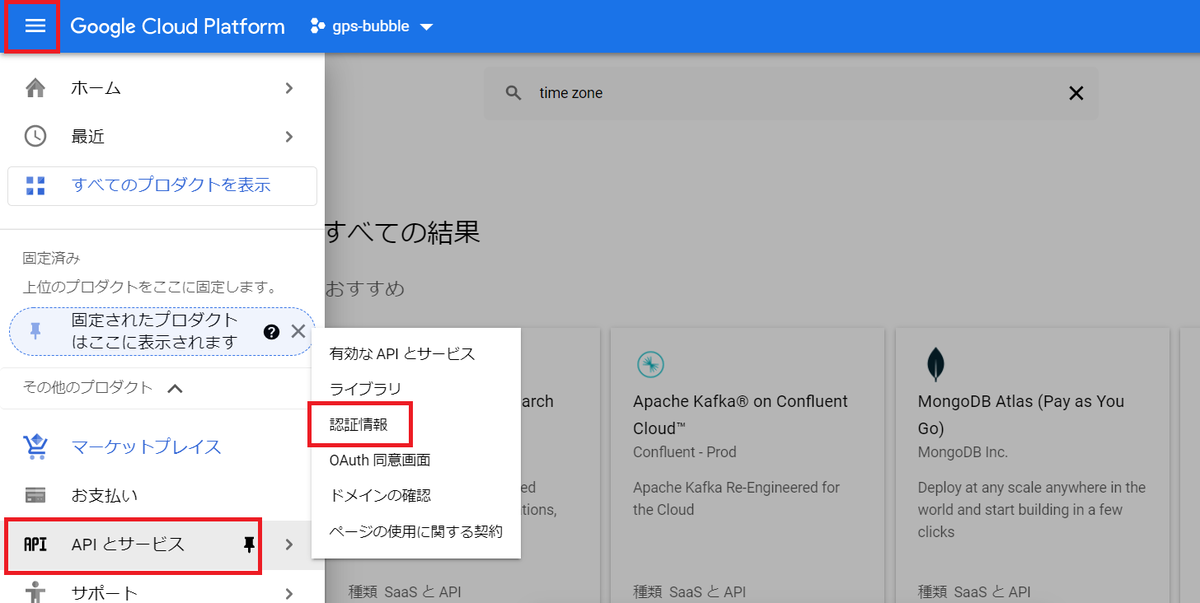Click the home icon in sidebar
The image size is (1200, 603).
coord(35,88)
